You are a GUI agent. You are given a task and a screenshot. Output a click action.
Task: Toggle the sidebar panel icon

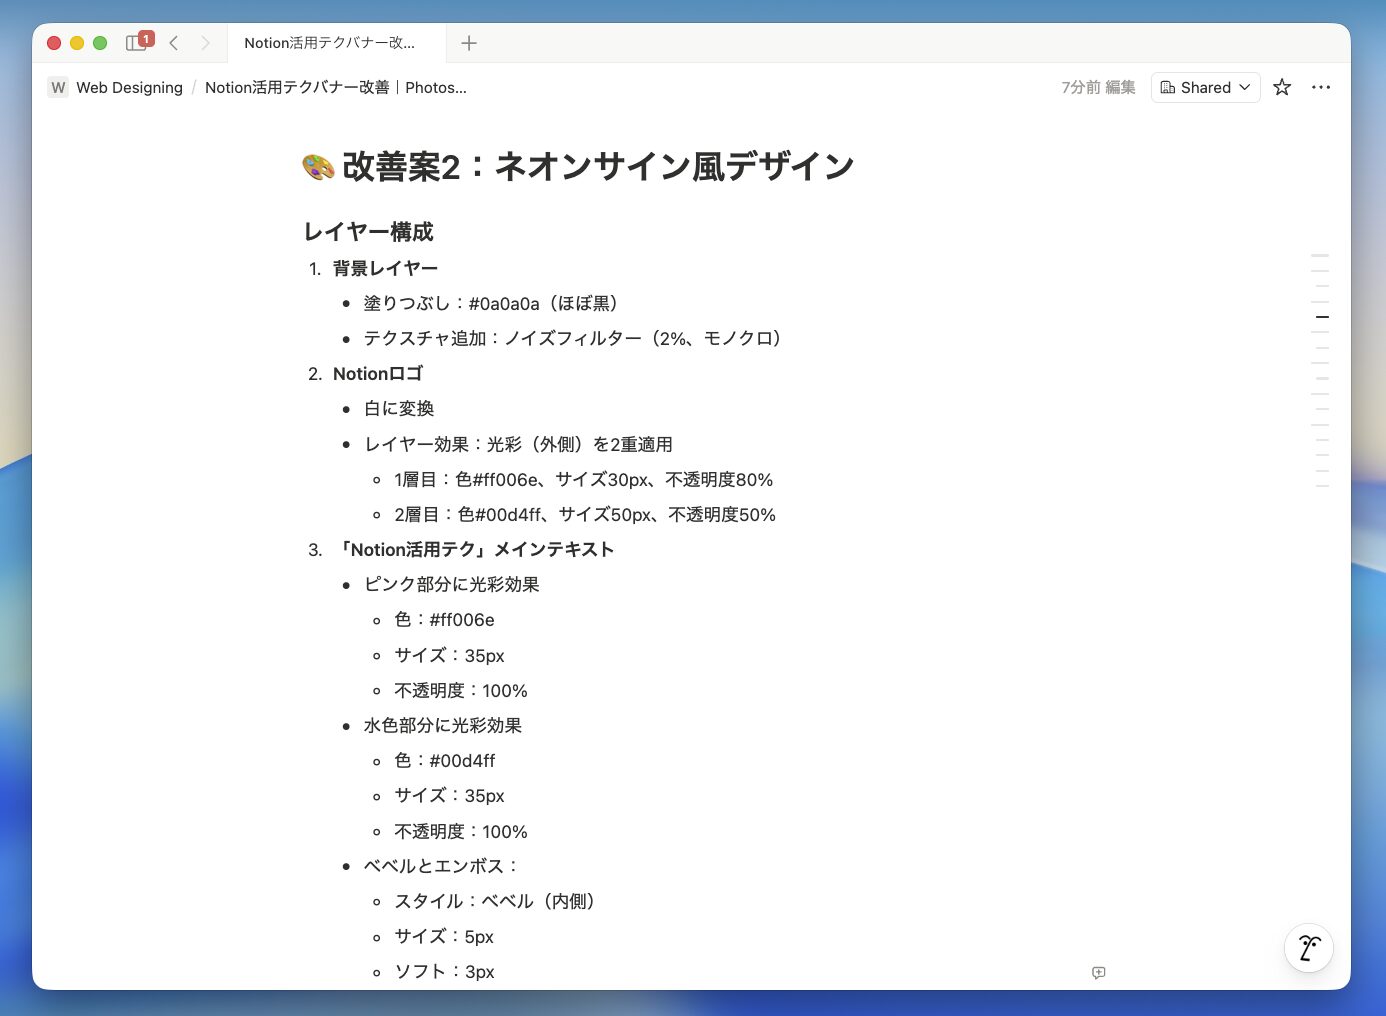(136, 43)
